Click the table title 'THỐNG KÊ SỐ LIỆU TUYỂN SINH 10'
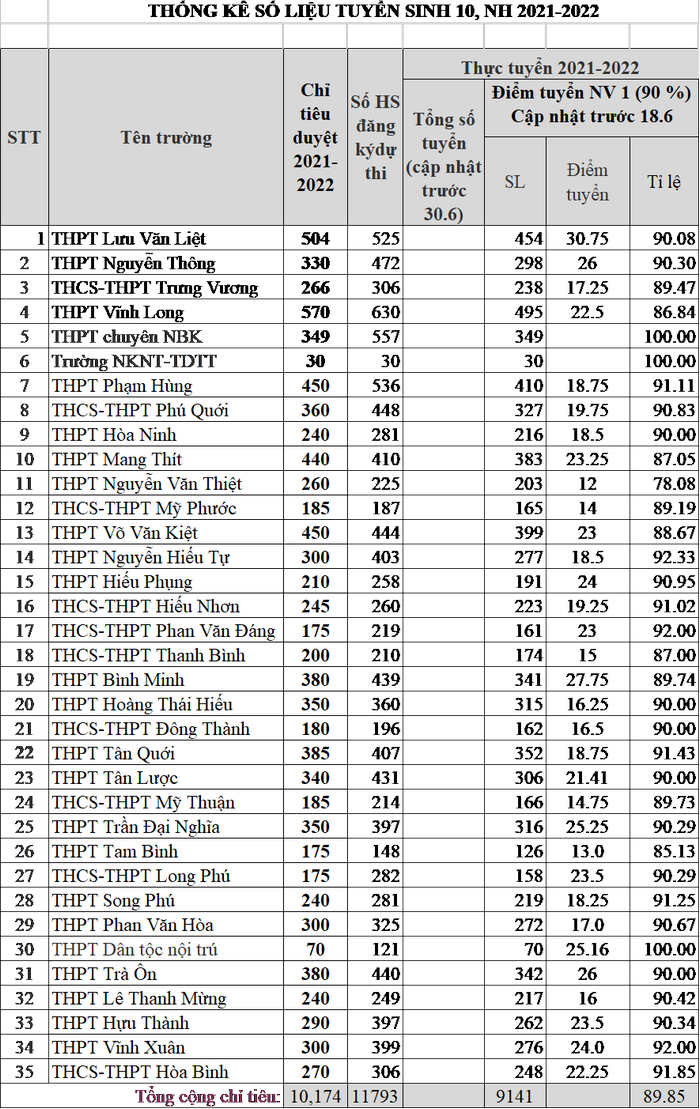 click(373, 12)
